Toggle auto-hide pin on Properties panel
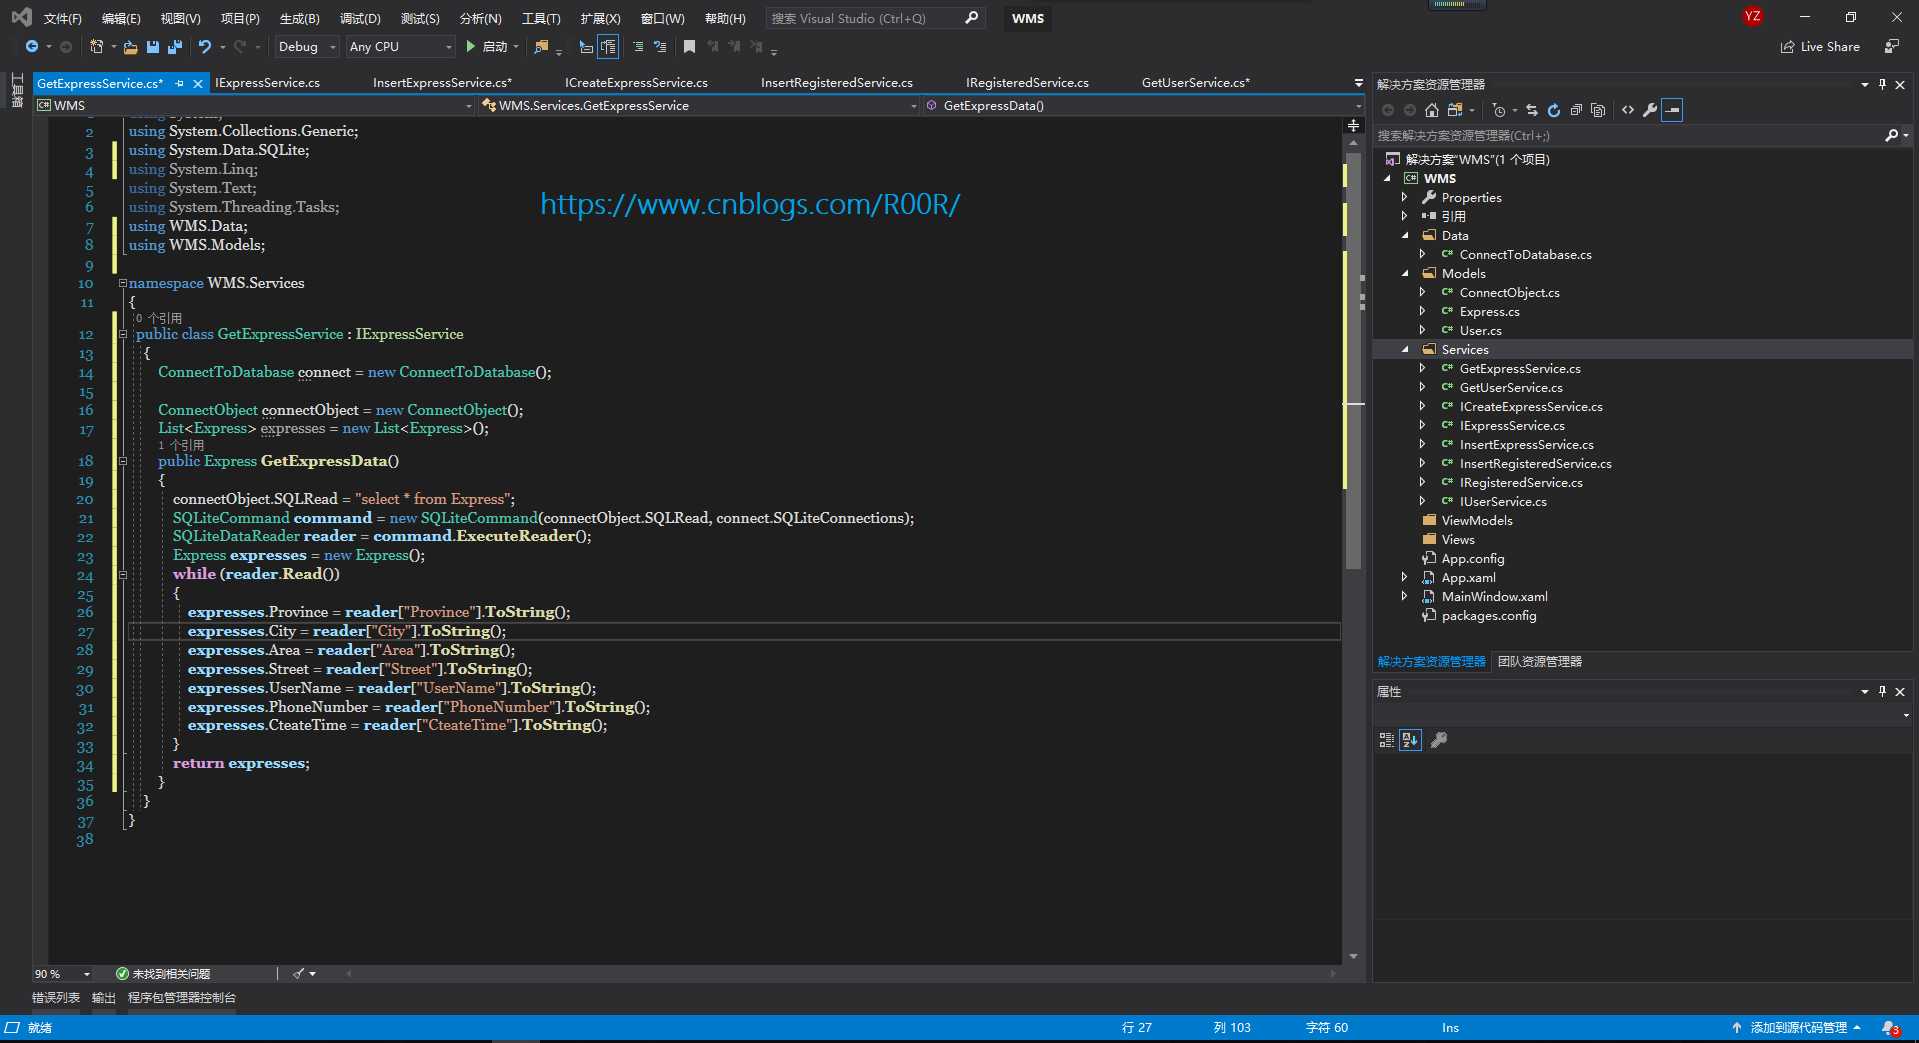Image resolution: width=1919 pixels, height=1043 pixels. [x=1882, y=691]
